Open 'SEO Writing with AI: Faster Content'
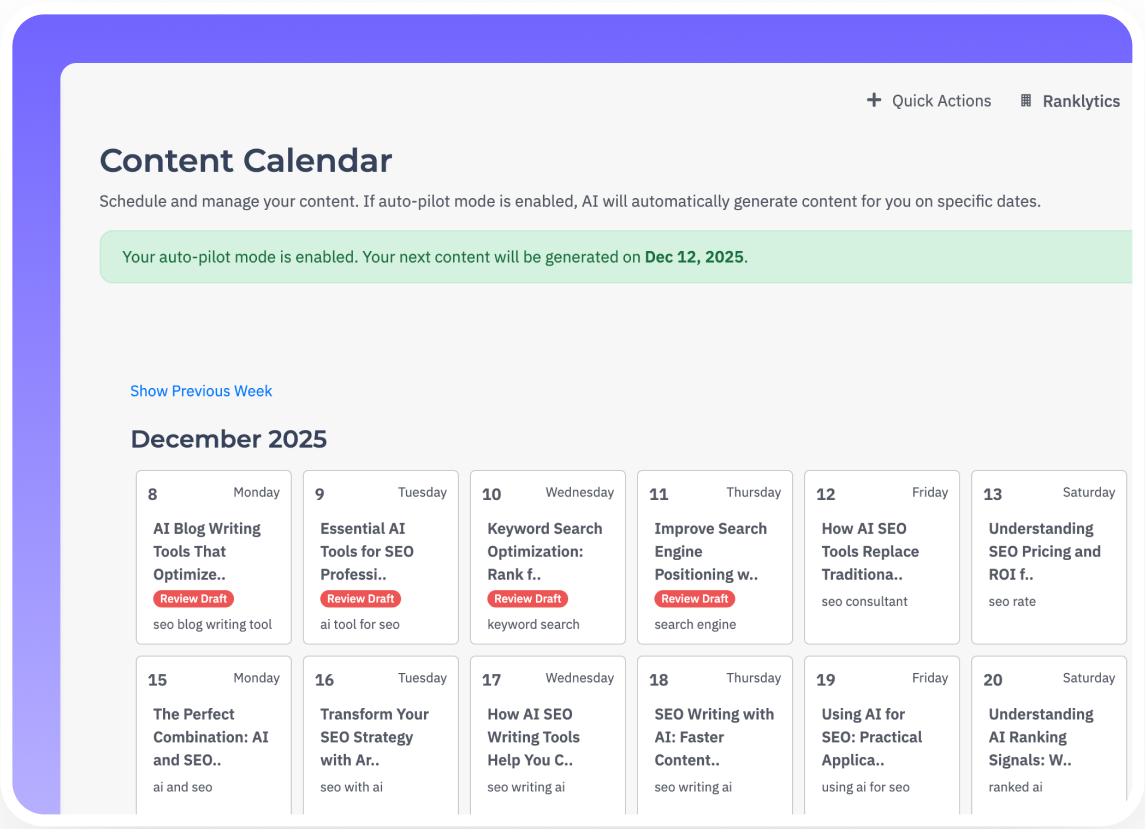This screenshot has width=1145, height=829. (714, 737)
